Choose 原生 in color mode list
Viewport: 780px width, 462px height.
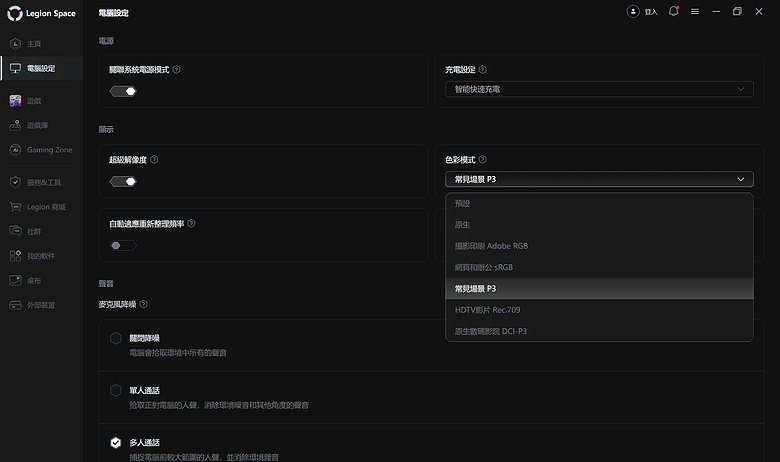pyautogui.click(x=599, y=225)
